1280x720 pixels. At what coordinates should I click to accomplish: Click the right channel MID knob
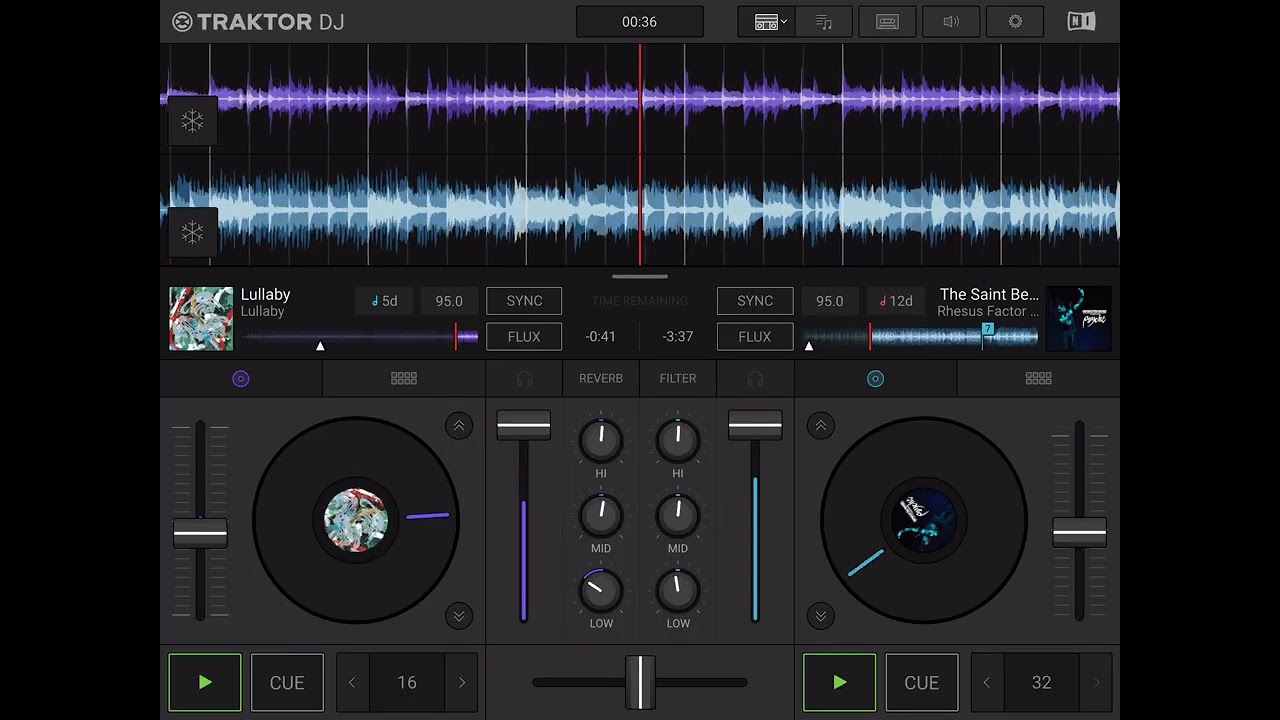point(678,515)
